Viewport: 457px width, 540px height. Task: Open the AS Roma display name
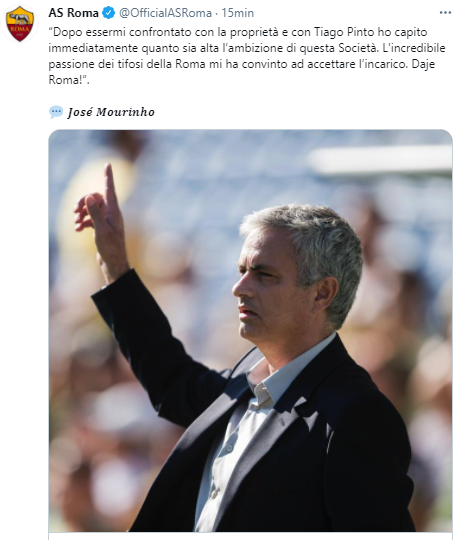[x=73, y=13]
